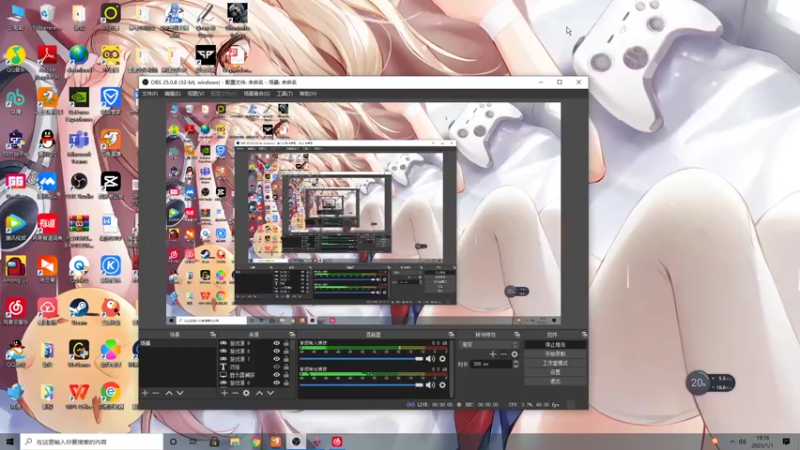Pop out the Controls dock panel
The image size is (800, 450).
click(x=584, y=335)
